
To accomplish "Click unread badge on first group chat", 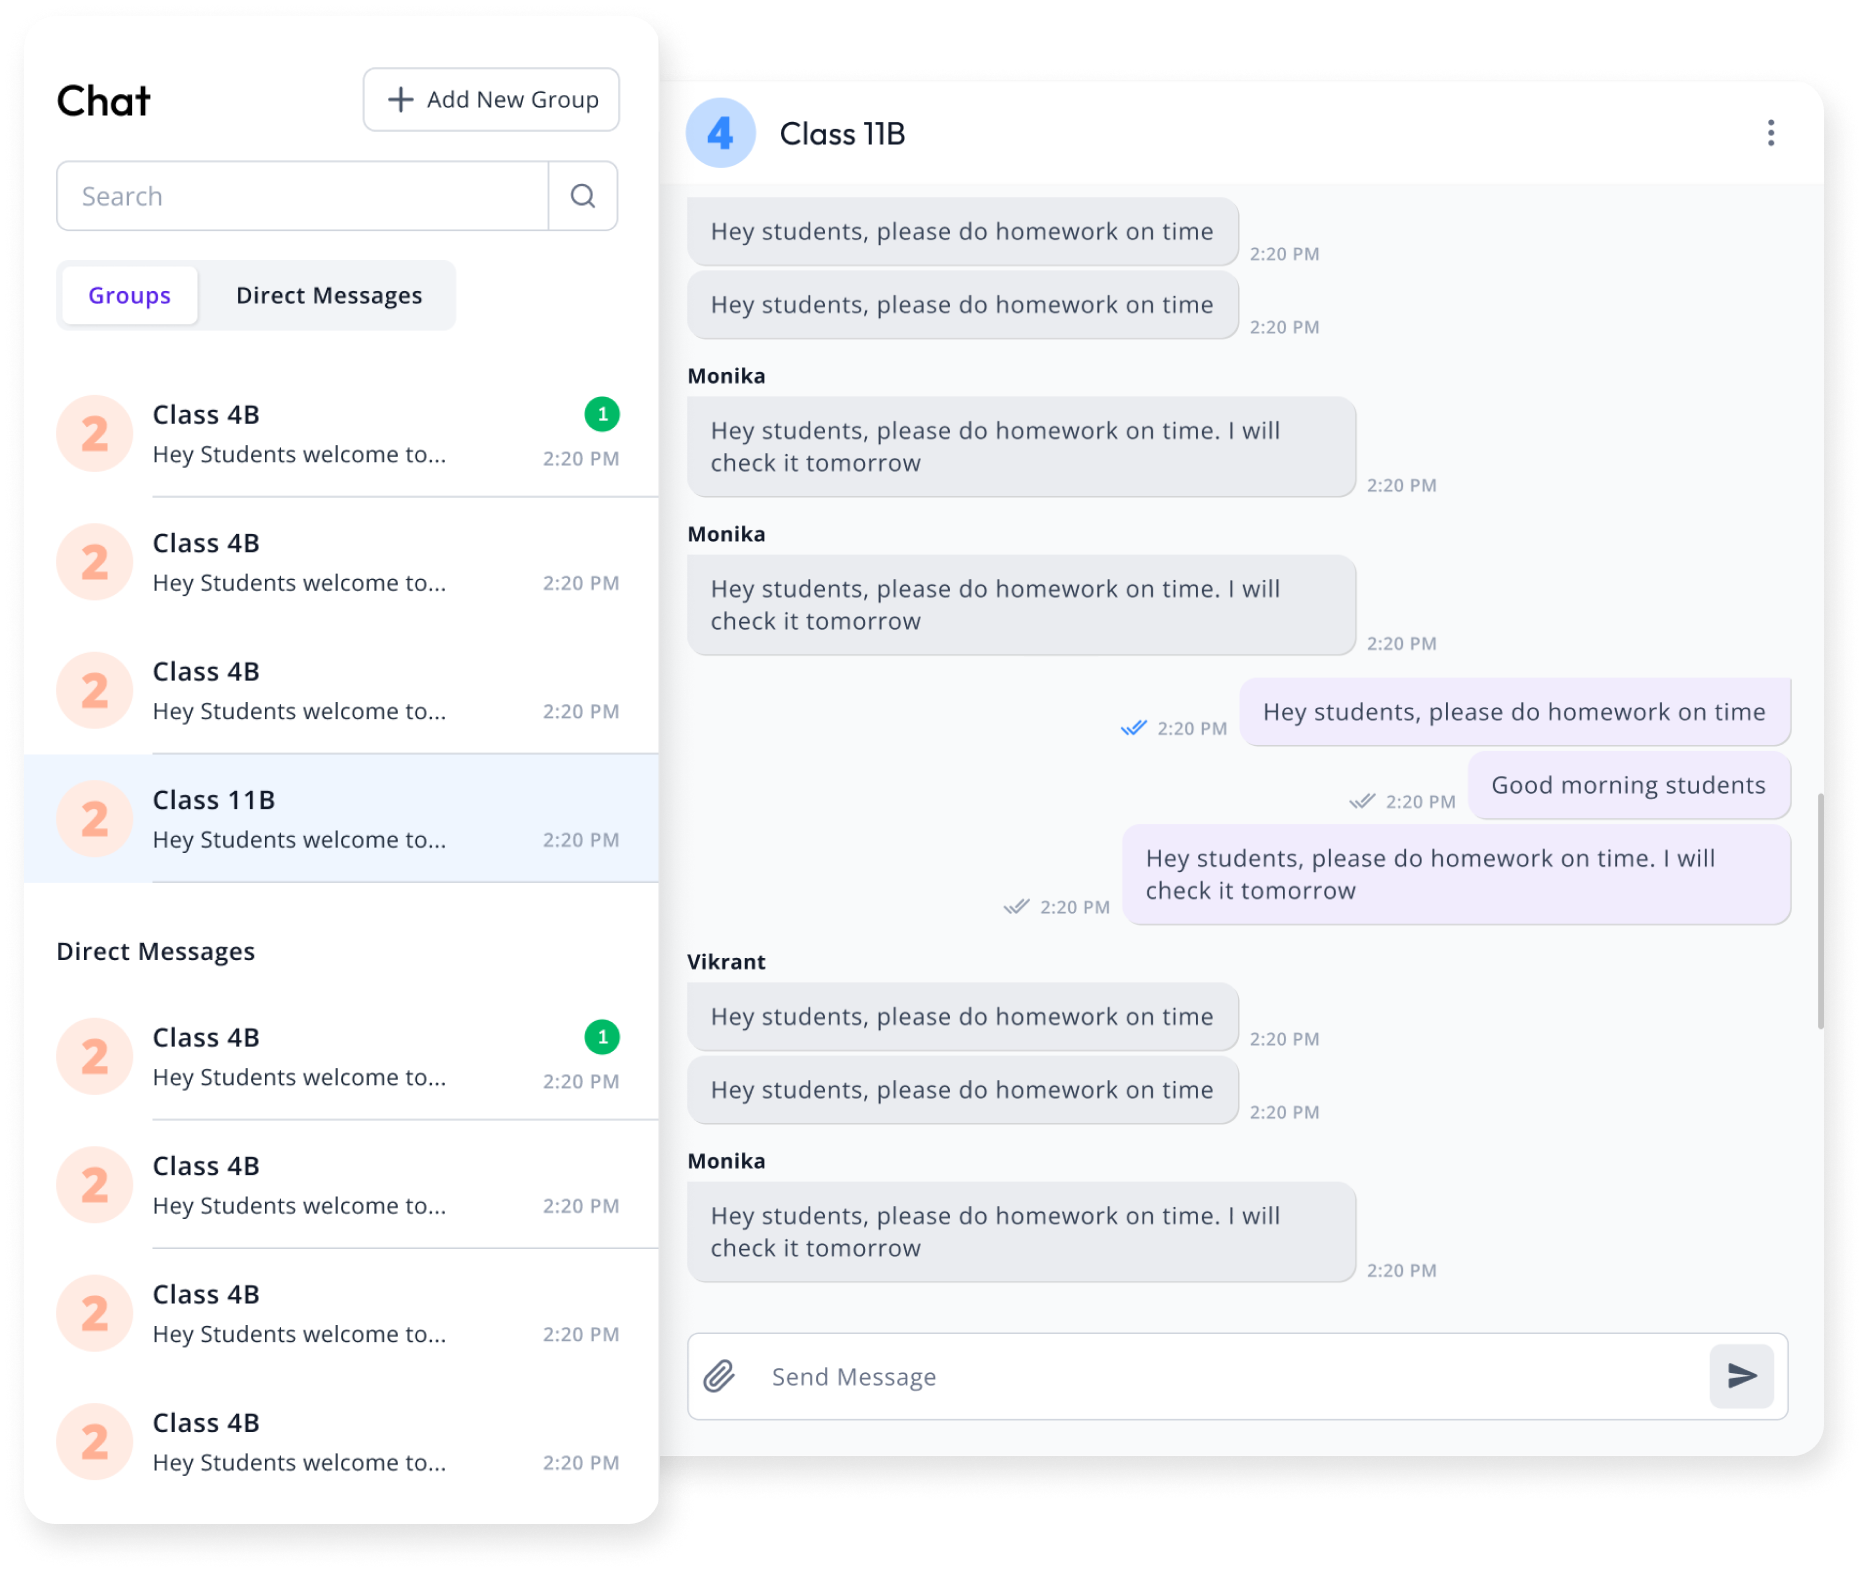I will pyautogui.click(x=602, y=414).
